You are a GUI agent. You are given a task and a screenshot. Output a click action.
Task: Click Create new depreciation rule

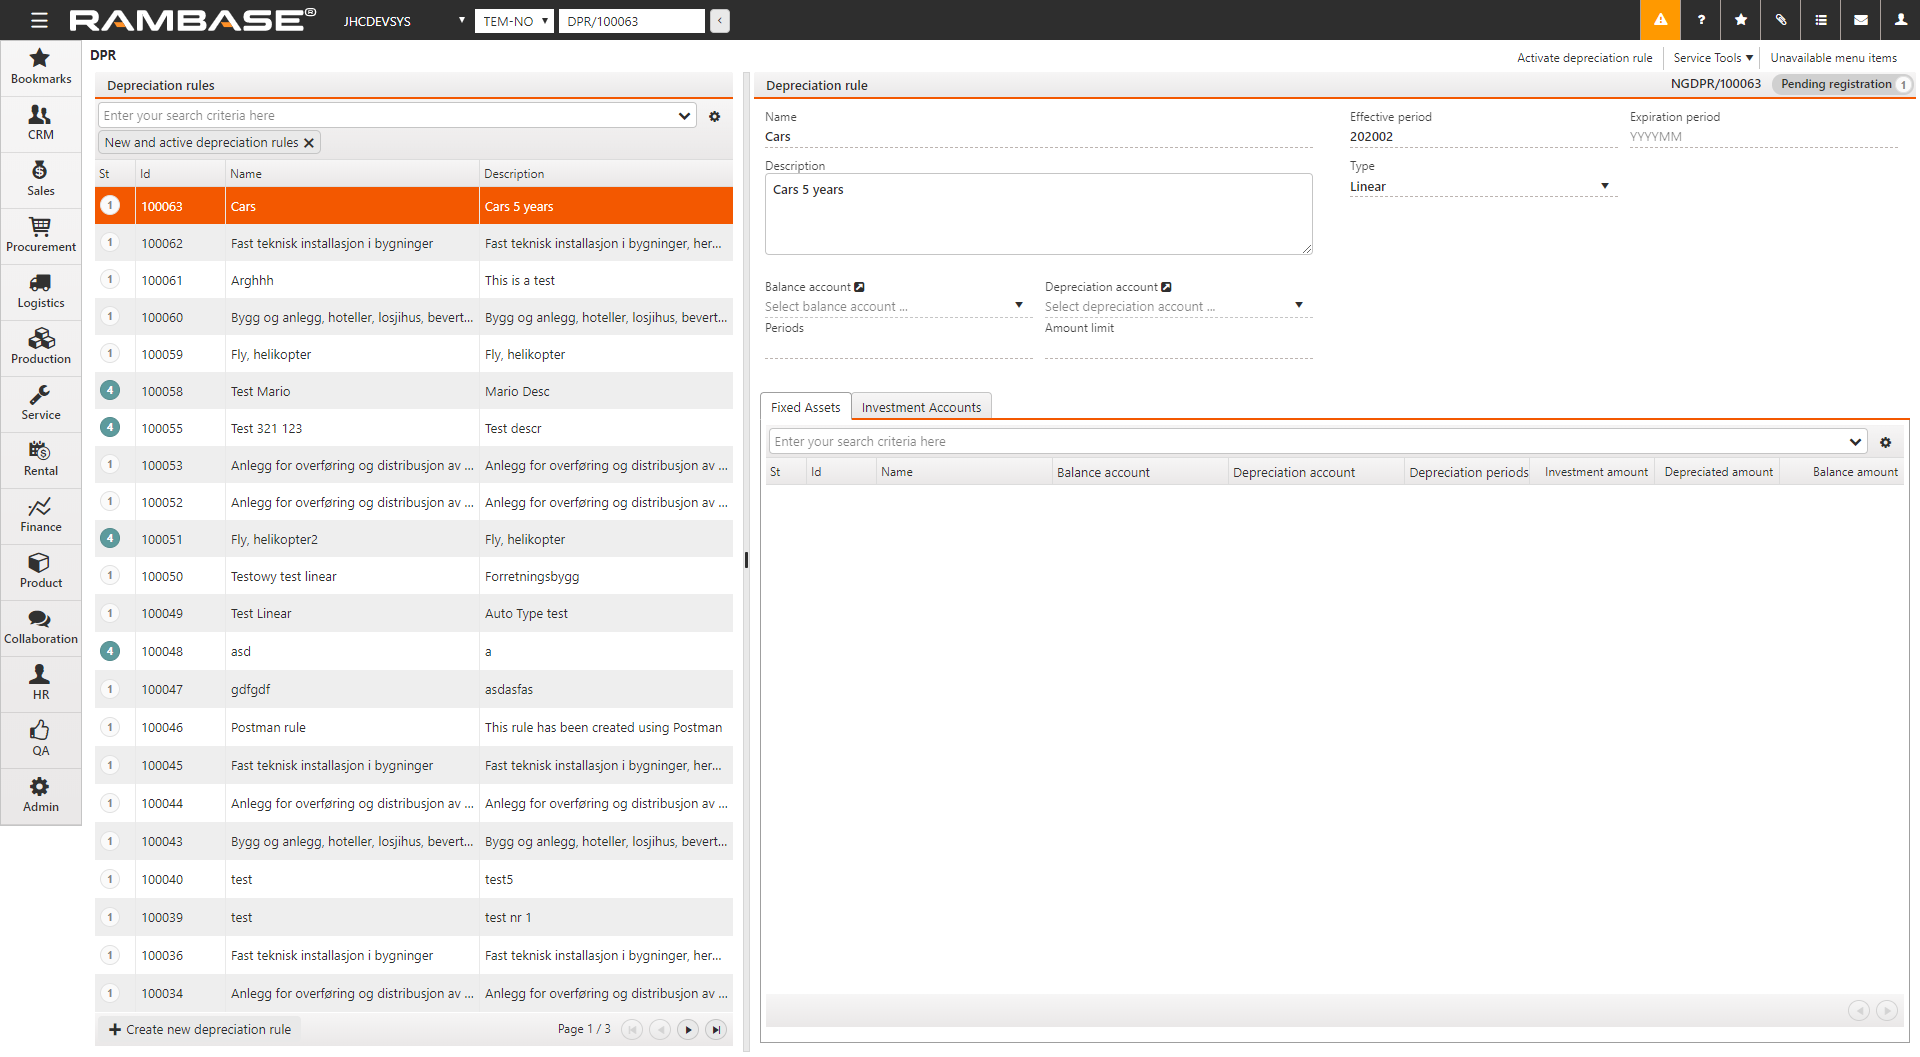[200, 1029]
